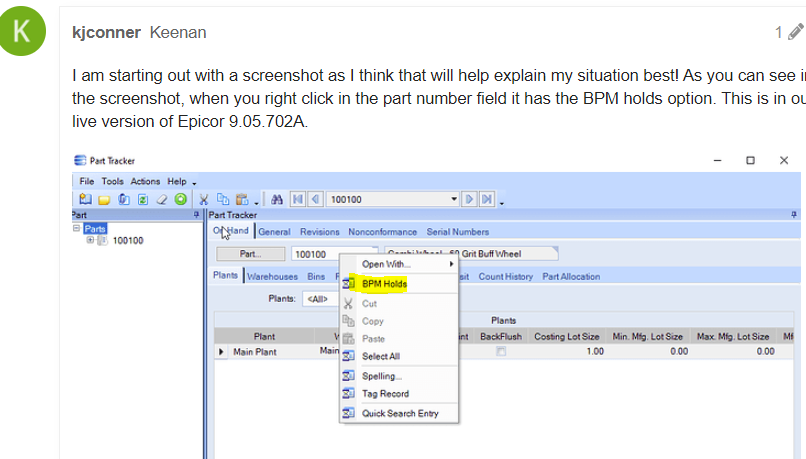Choose Quick Search Entry in context menu
The image size is (806, 459).
[400, 413]
